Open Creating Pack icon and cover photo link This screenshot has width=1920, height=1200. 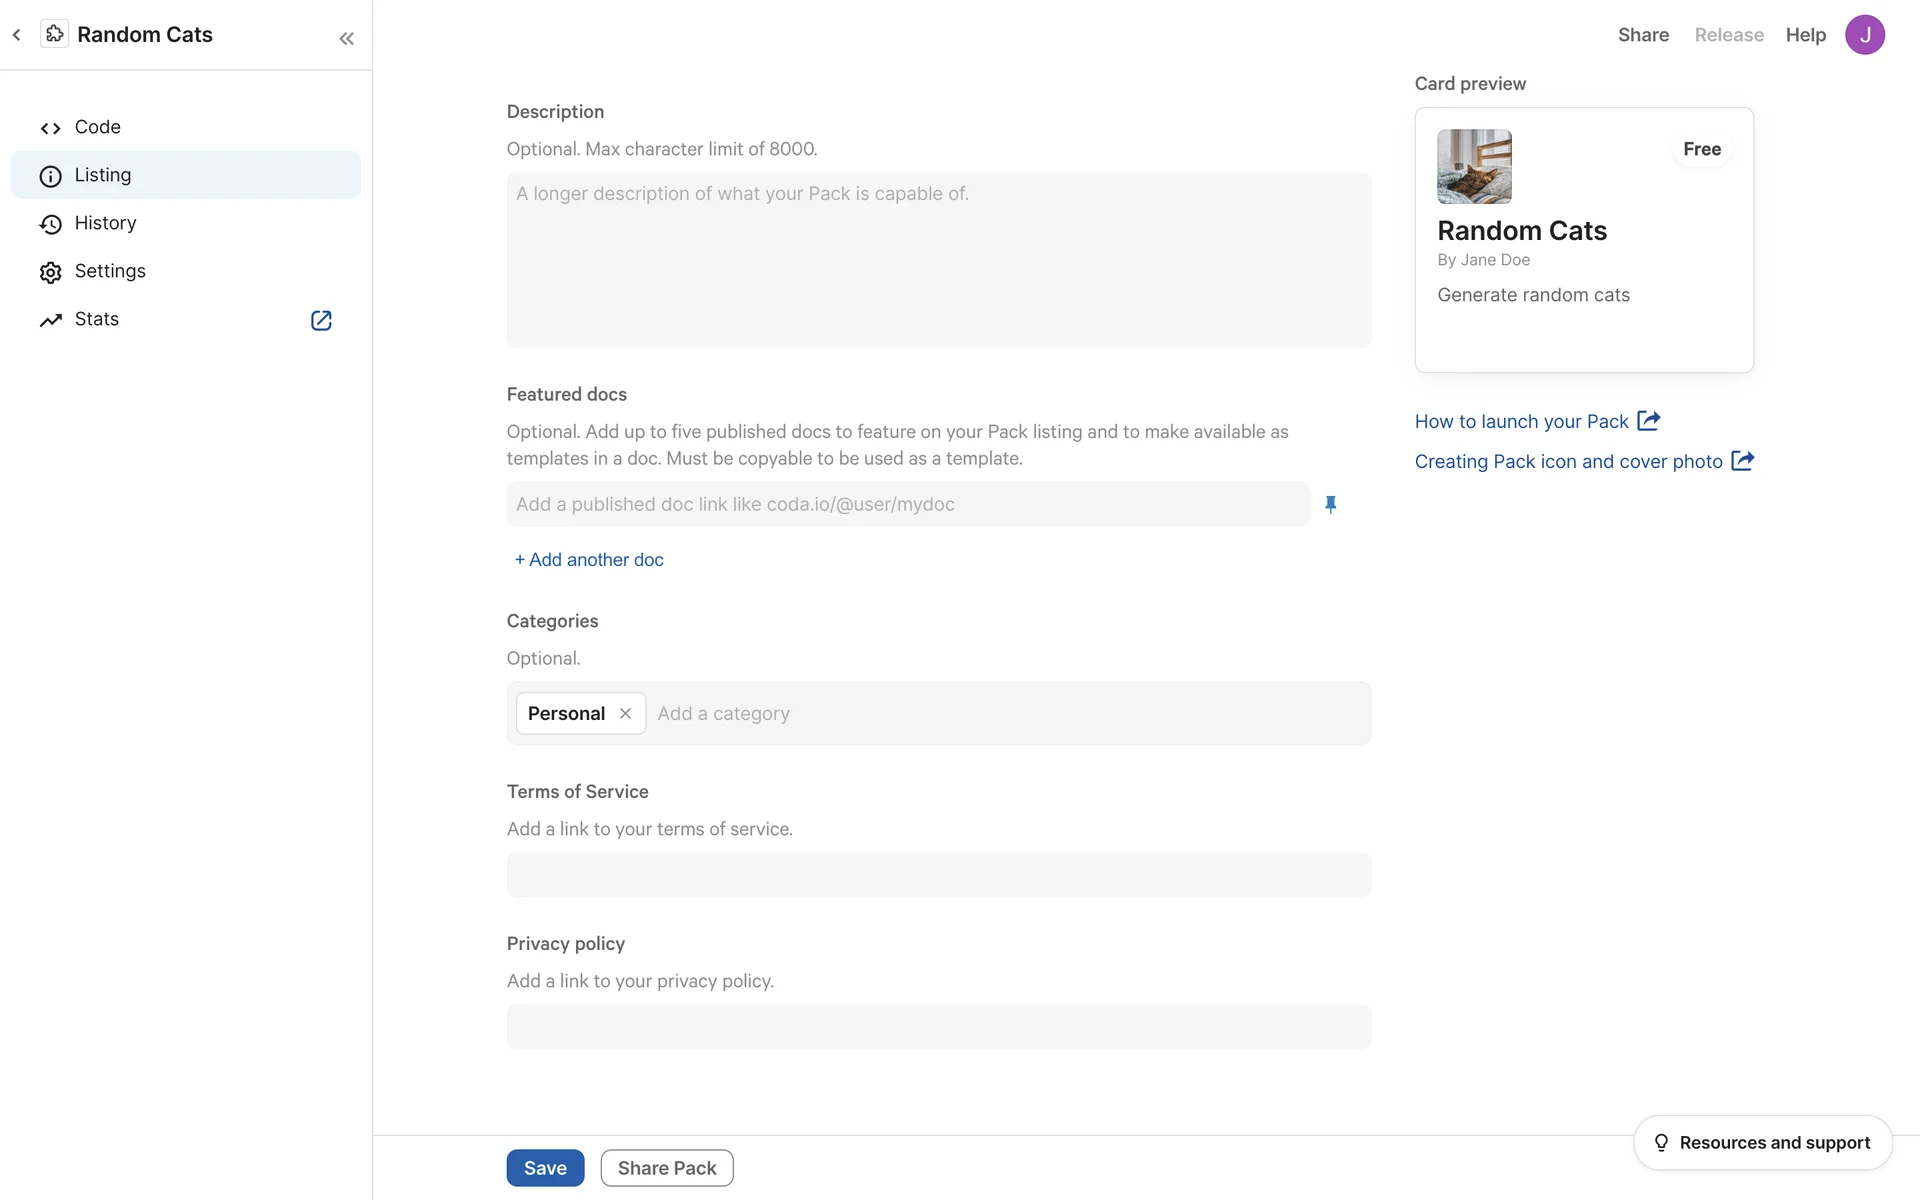coord(1568,461)
